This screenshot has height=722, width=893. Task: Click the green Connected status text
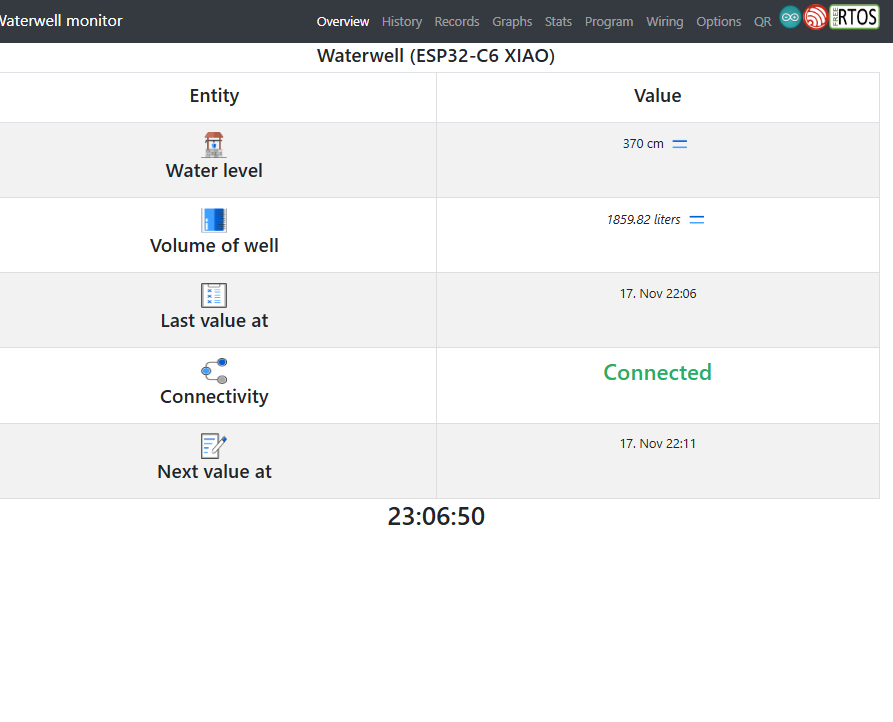(x=657, y=373)
